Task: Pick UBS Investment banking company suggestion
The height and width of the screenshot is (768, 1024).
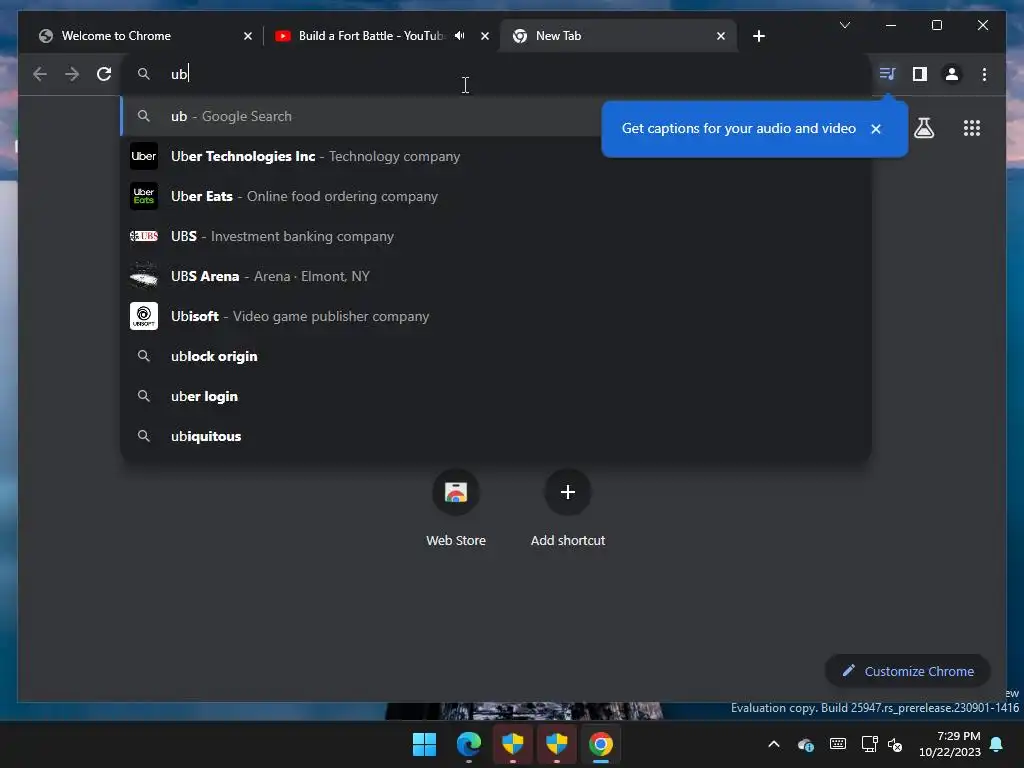Action: tap(496, 236)
